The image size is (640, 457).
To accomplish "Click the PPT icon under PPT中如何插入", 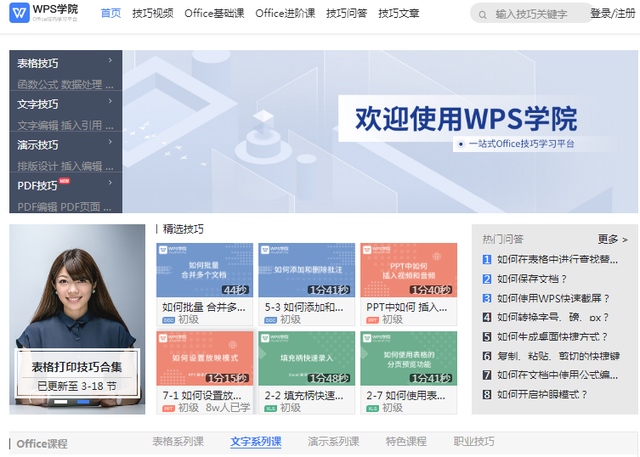I will [x=373, y=320].
